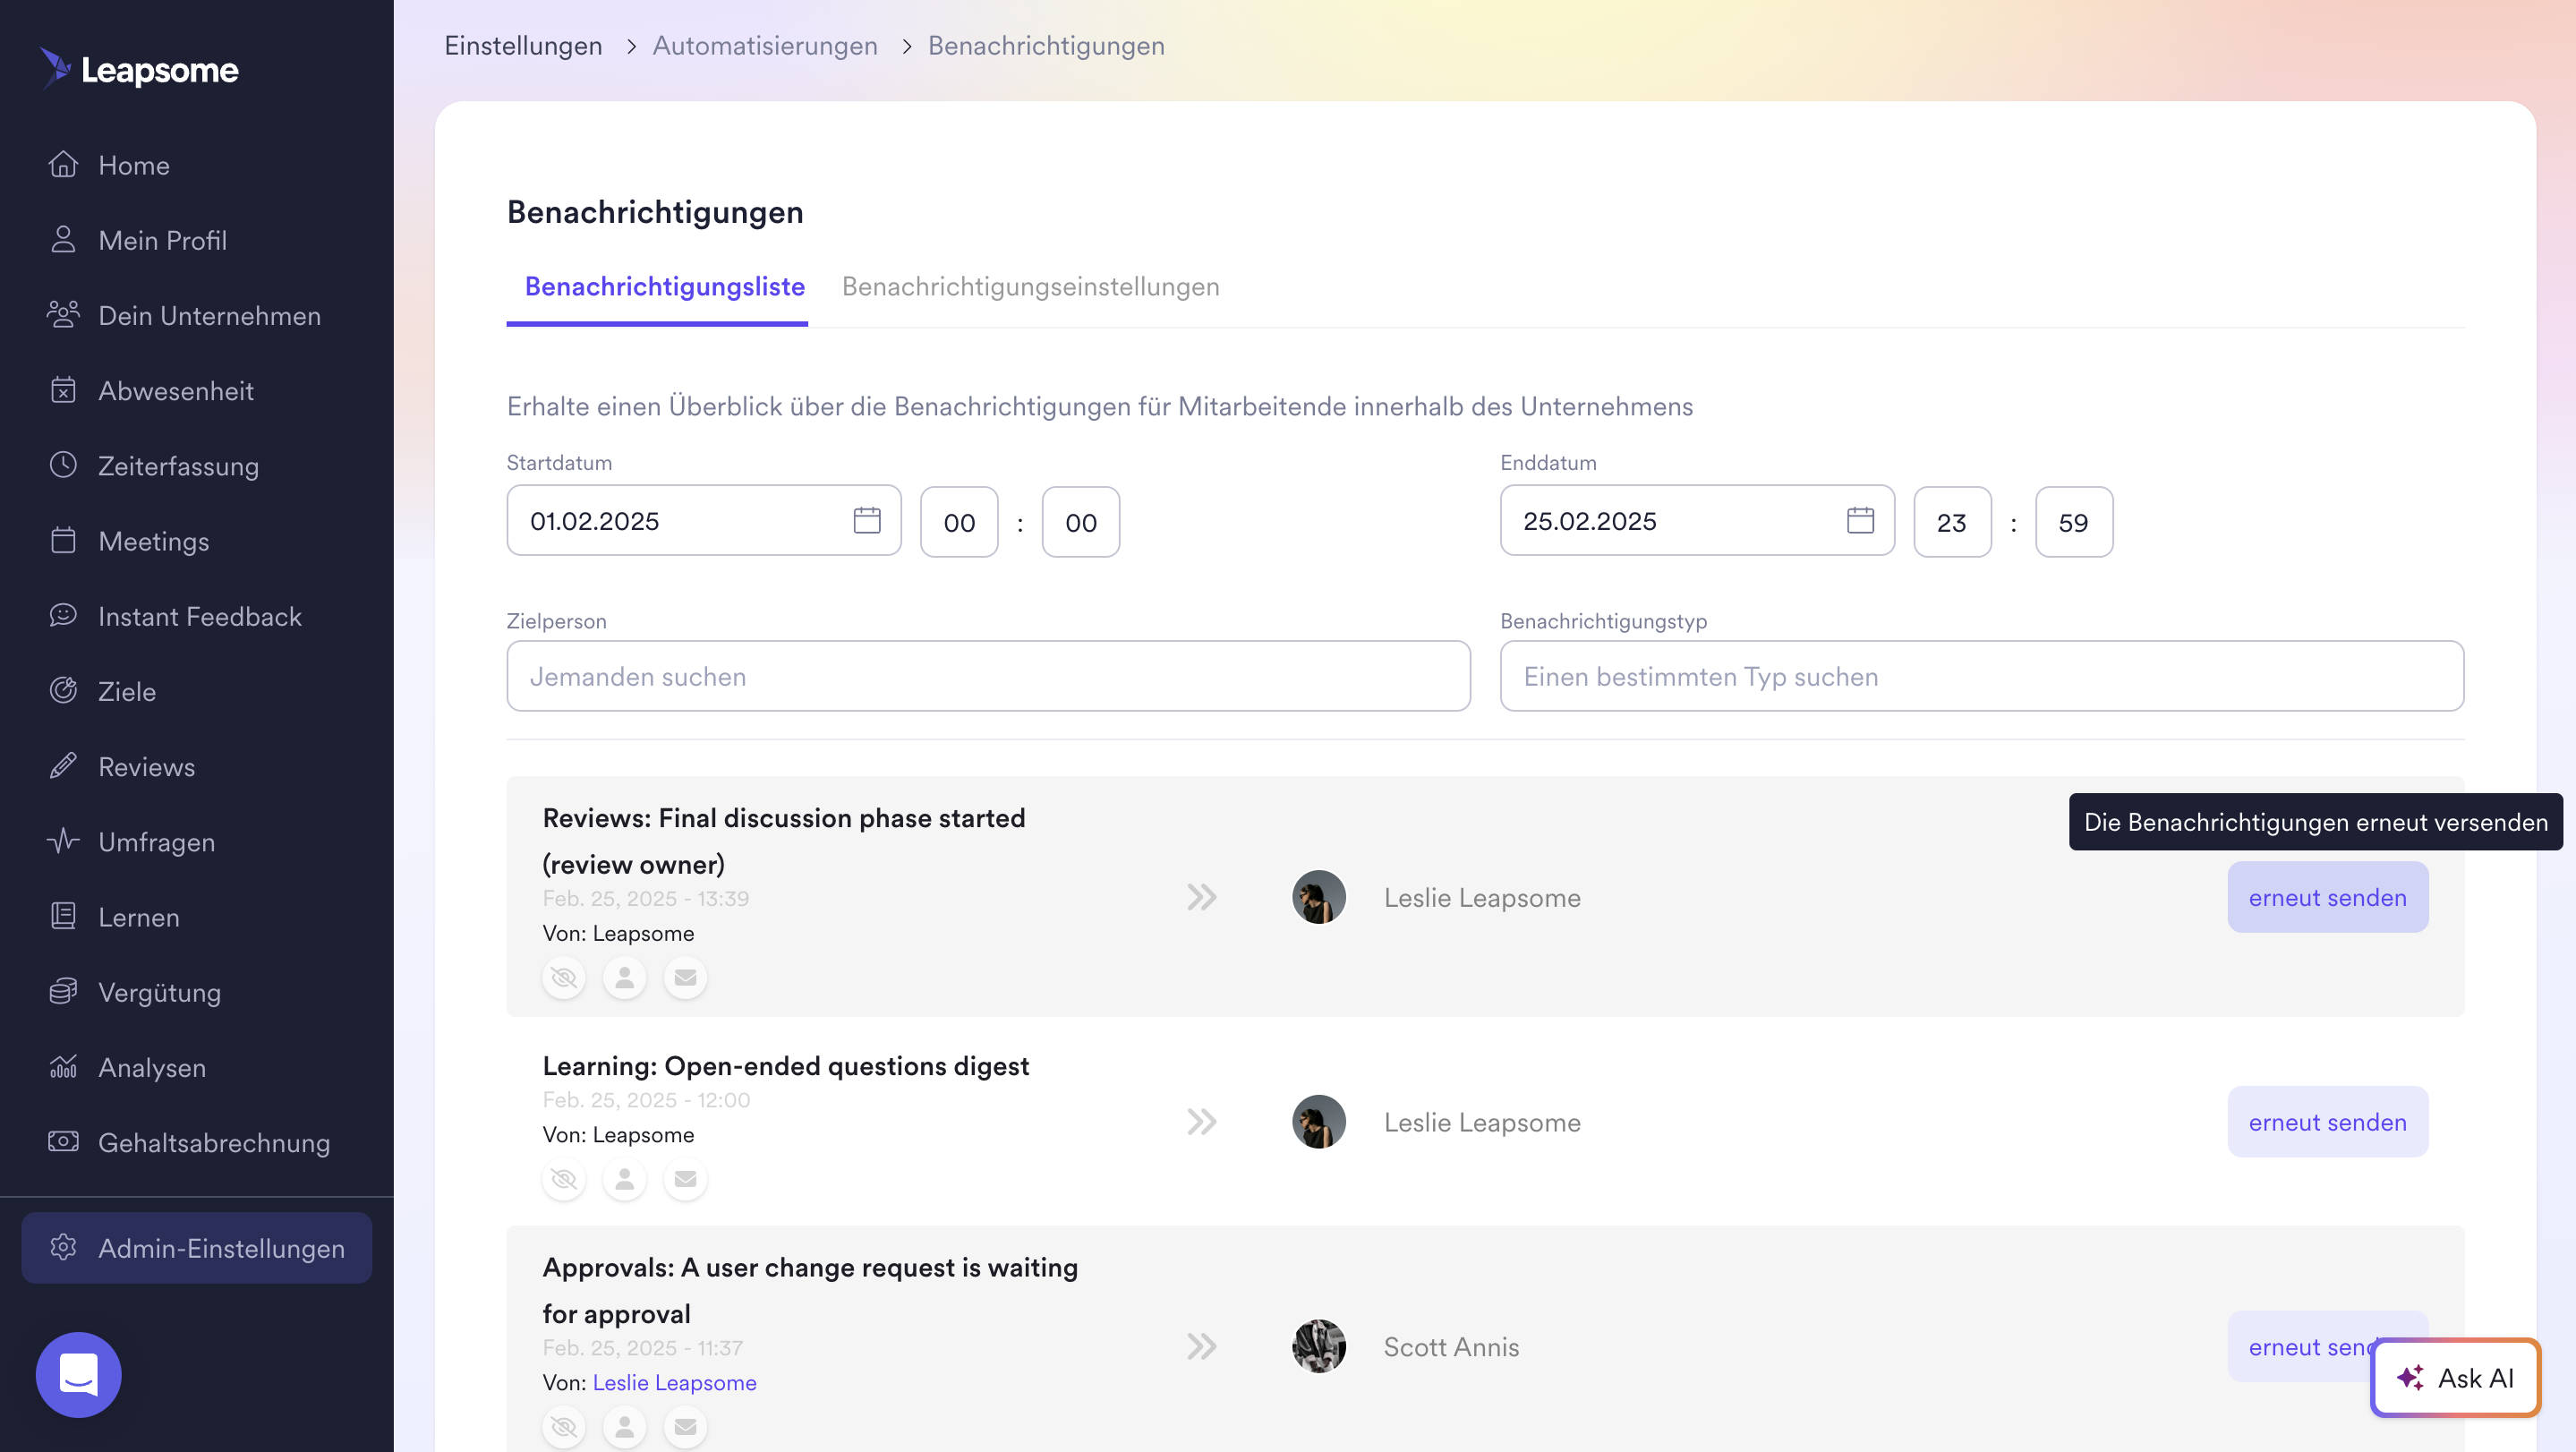Toggle hidden-eye icon on Approvals notification
This screenshot has width=2576, height=1452.
pos(564,1427)
